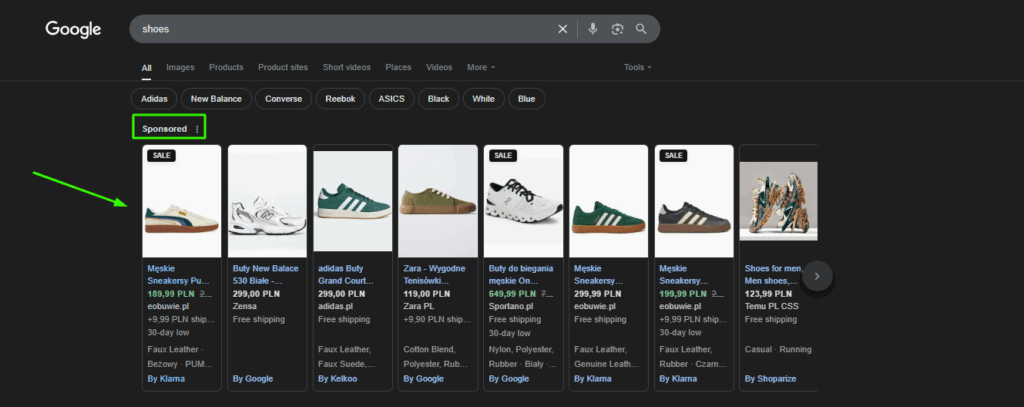Open the adidas Buty Grand Court link
1024x407 pixels.
346,274
